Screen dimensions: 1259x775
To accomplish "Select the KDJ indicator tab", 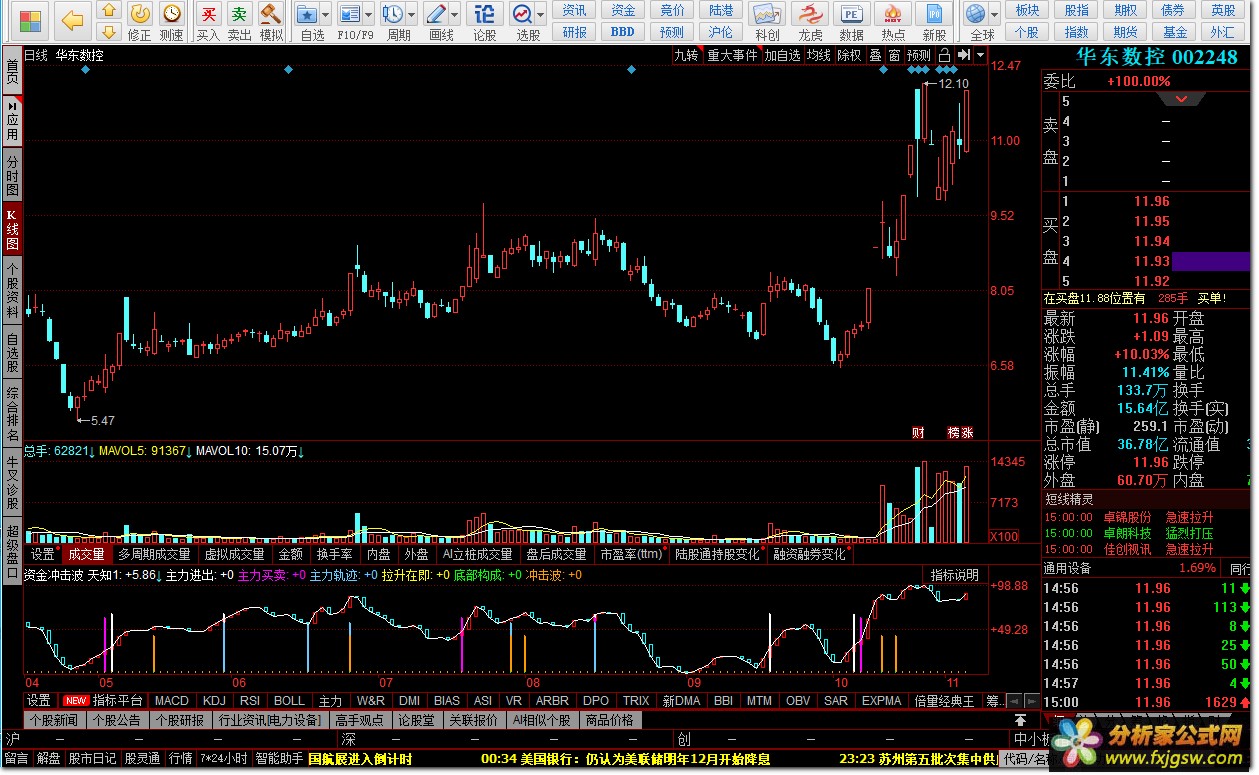I will 214,701.
